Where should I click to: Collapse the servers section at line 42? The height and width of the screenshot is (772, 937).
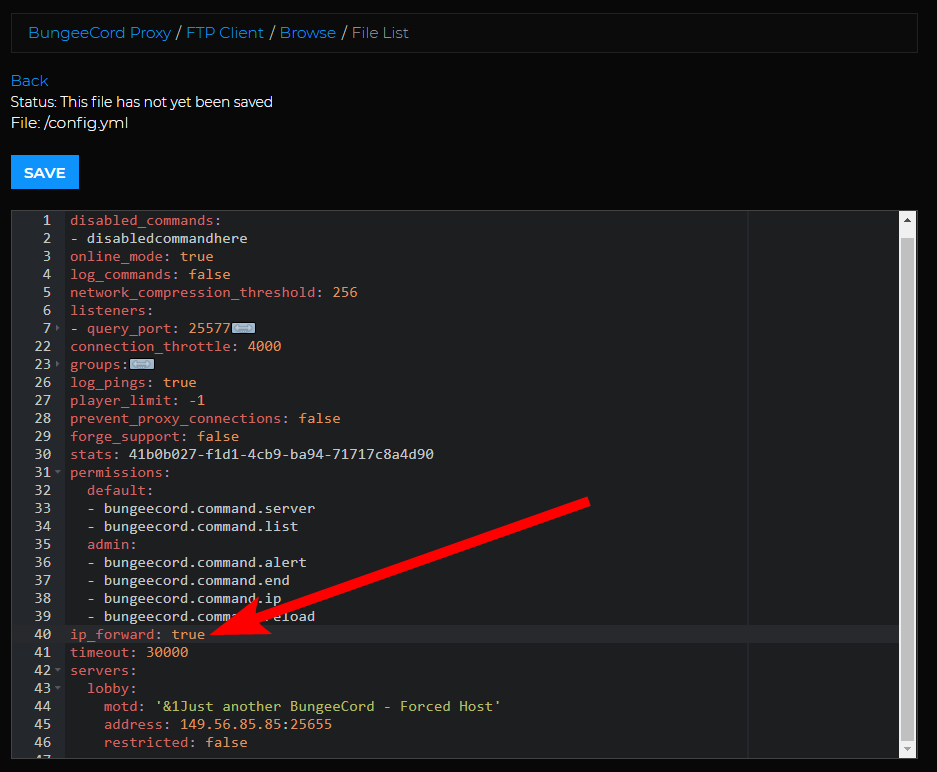tap(58, 670)
